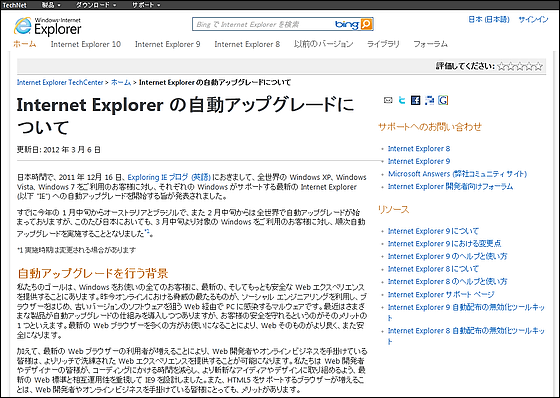Image resolution: width=560 pixels, height=398 pixels.
Task: Share the article via Google icon
Action: pyautogui.click(x=443, y=100)
